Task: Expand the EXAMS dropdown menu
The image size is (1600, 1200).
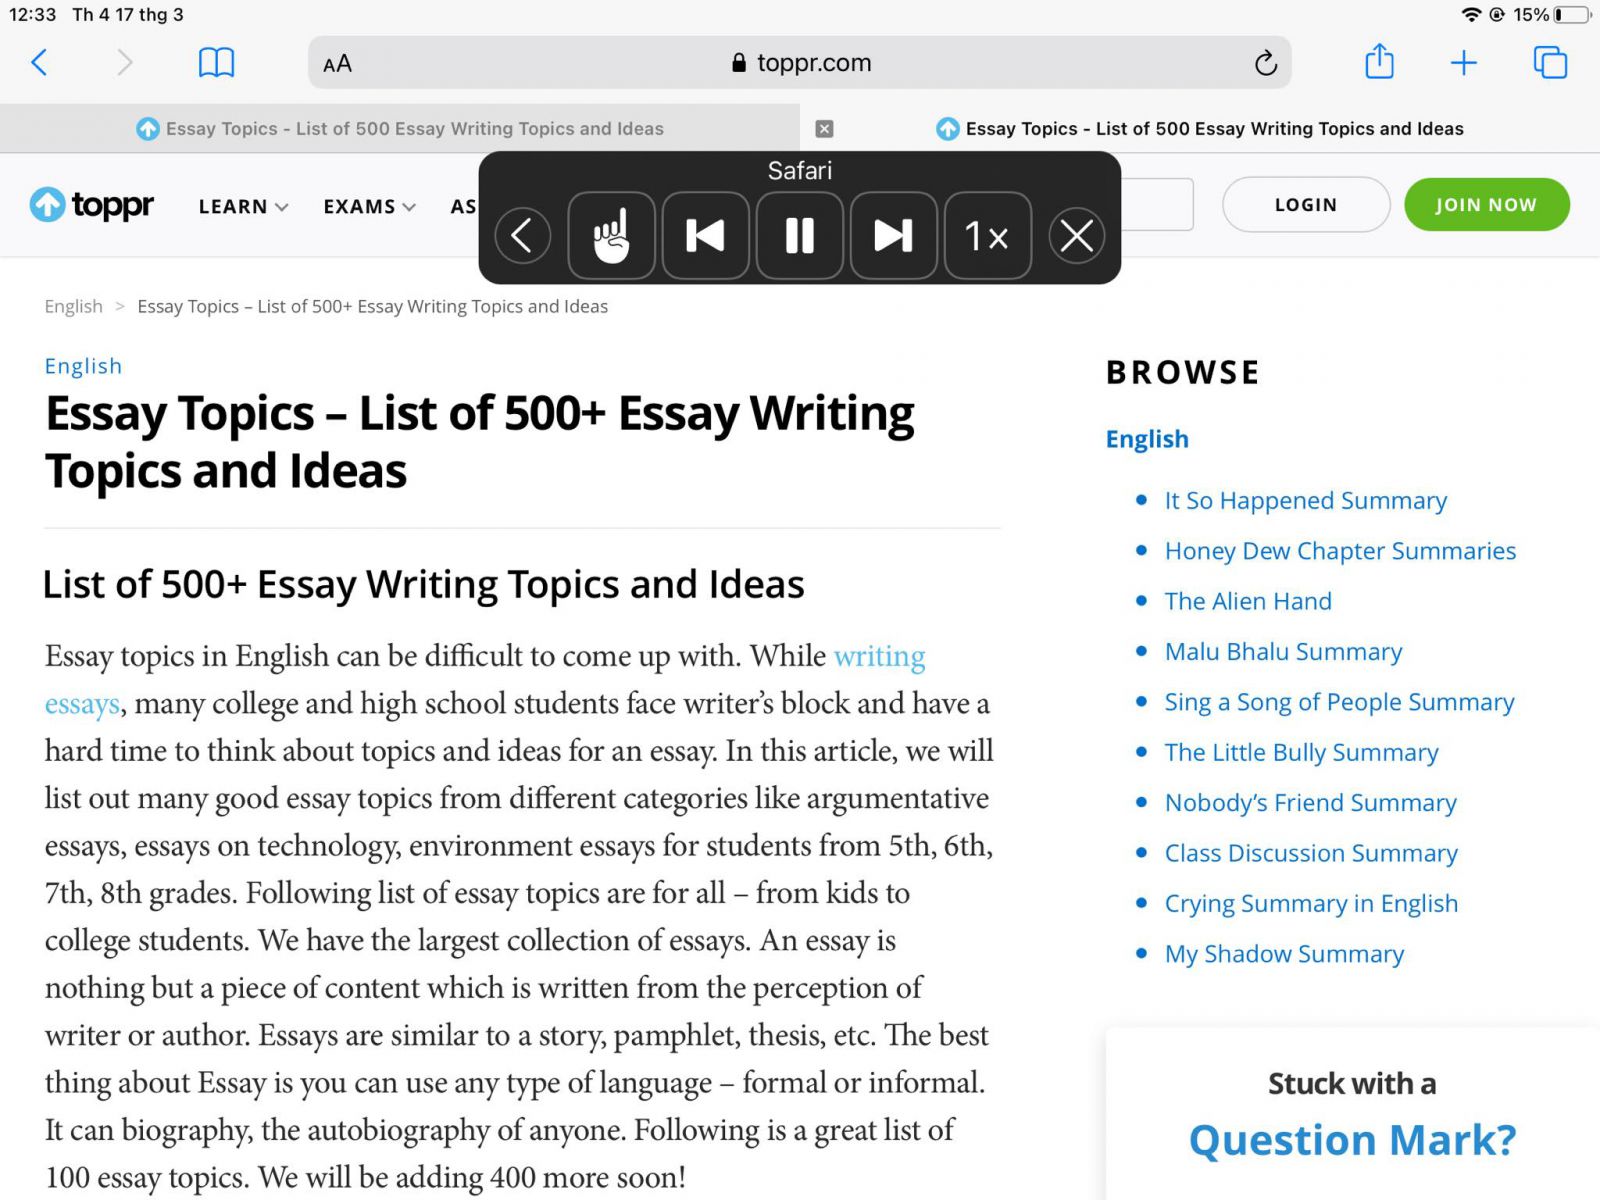Action: [369, 206]
